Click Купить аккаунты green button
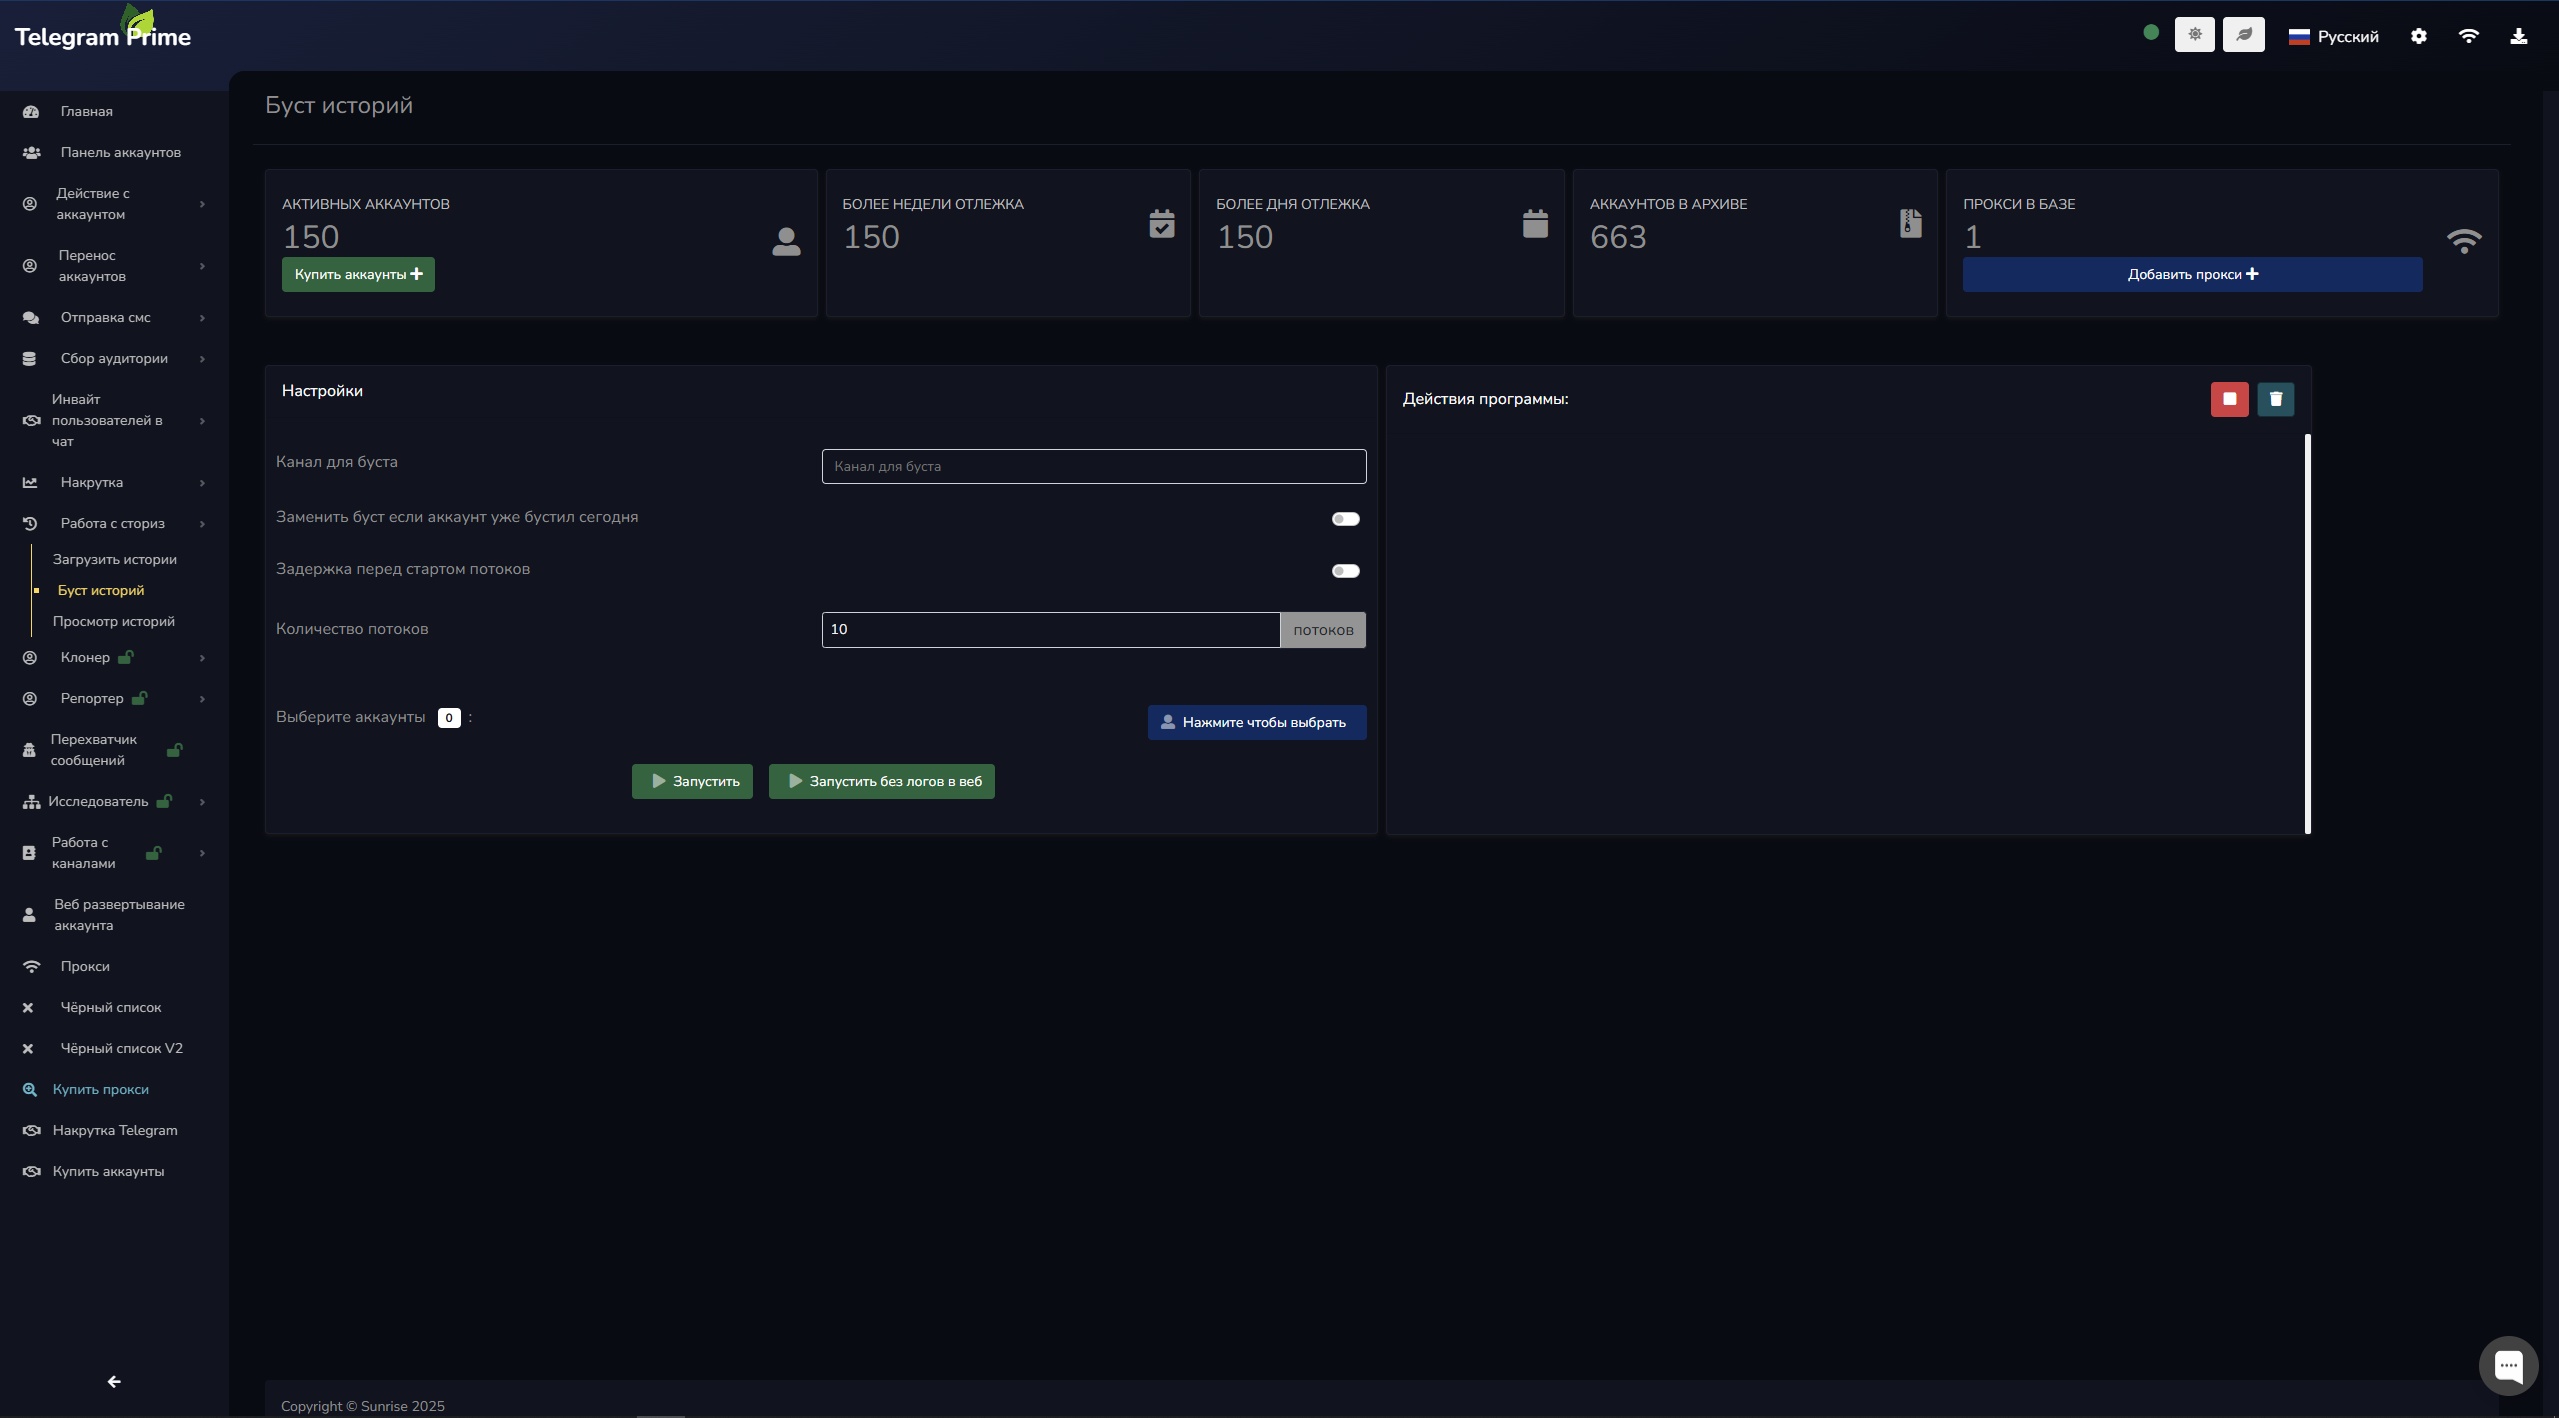The width and height of the screenshot is (2559, 1418). pyautogui.click(x=358, y=275)
